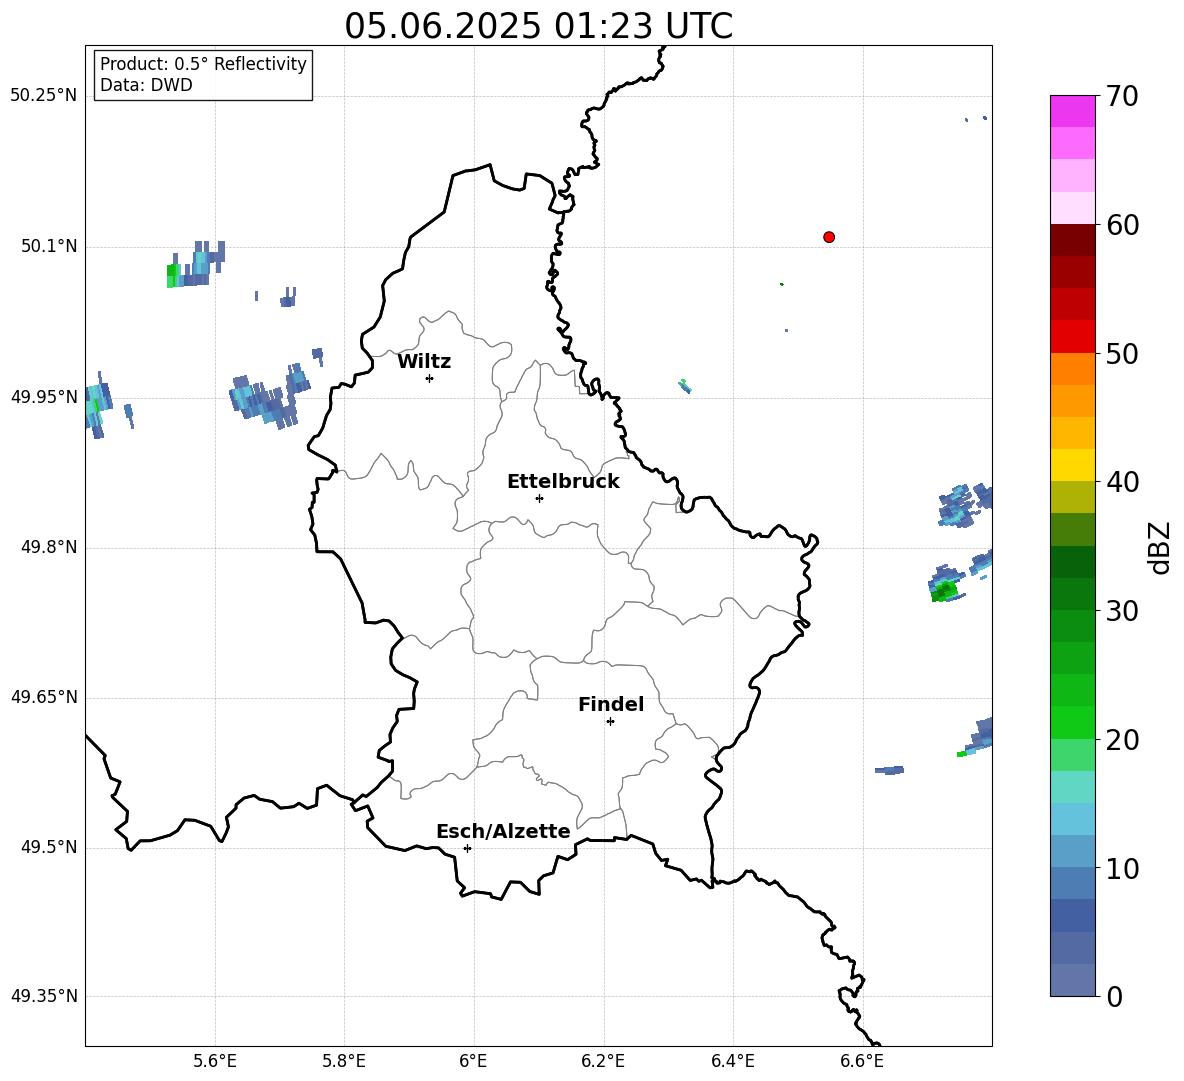The image size is (1184, 1081).
Task: Click the 'Product: 0.5° Reflectivity' text
Action: pos(203,63)
